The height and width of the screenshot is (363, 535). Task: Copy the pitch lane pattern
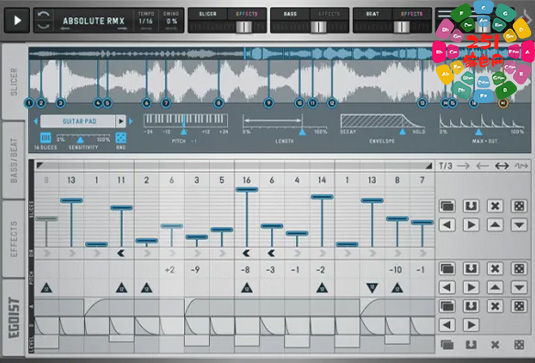[447, 269]
